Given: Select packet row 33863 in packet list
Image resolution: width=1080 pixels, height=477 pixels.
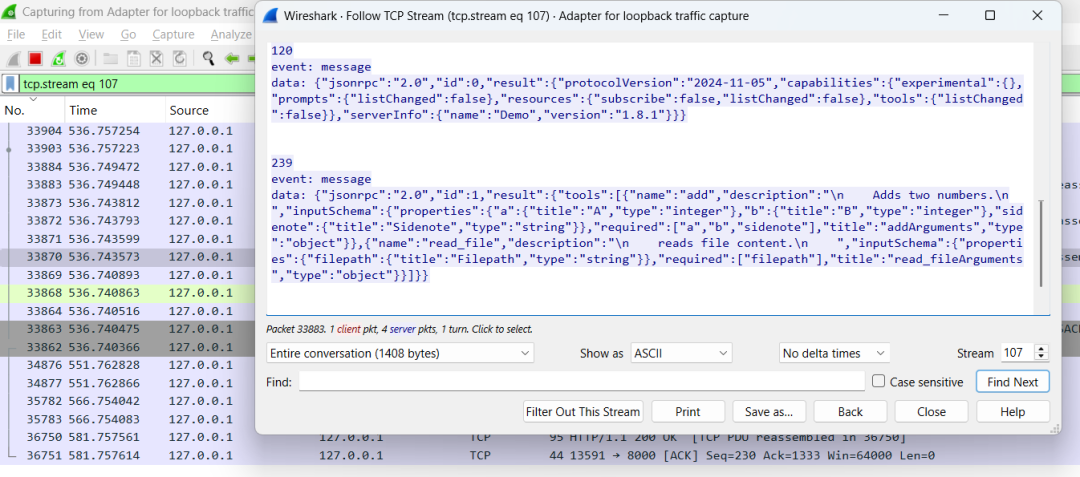Looking at the screenshot, I should 127,328.
